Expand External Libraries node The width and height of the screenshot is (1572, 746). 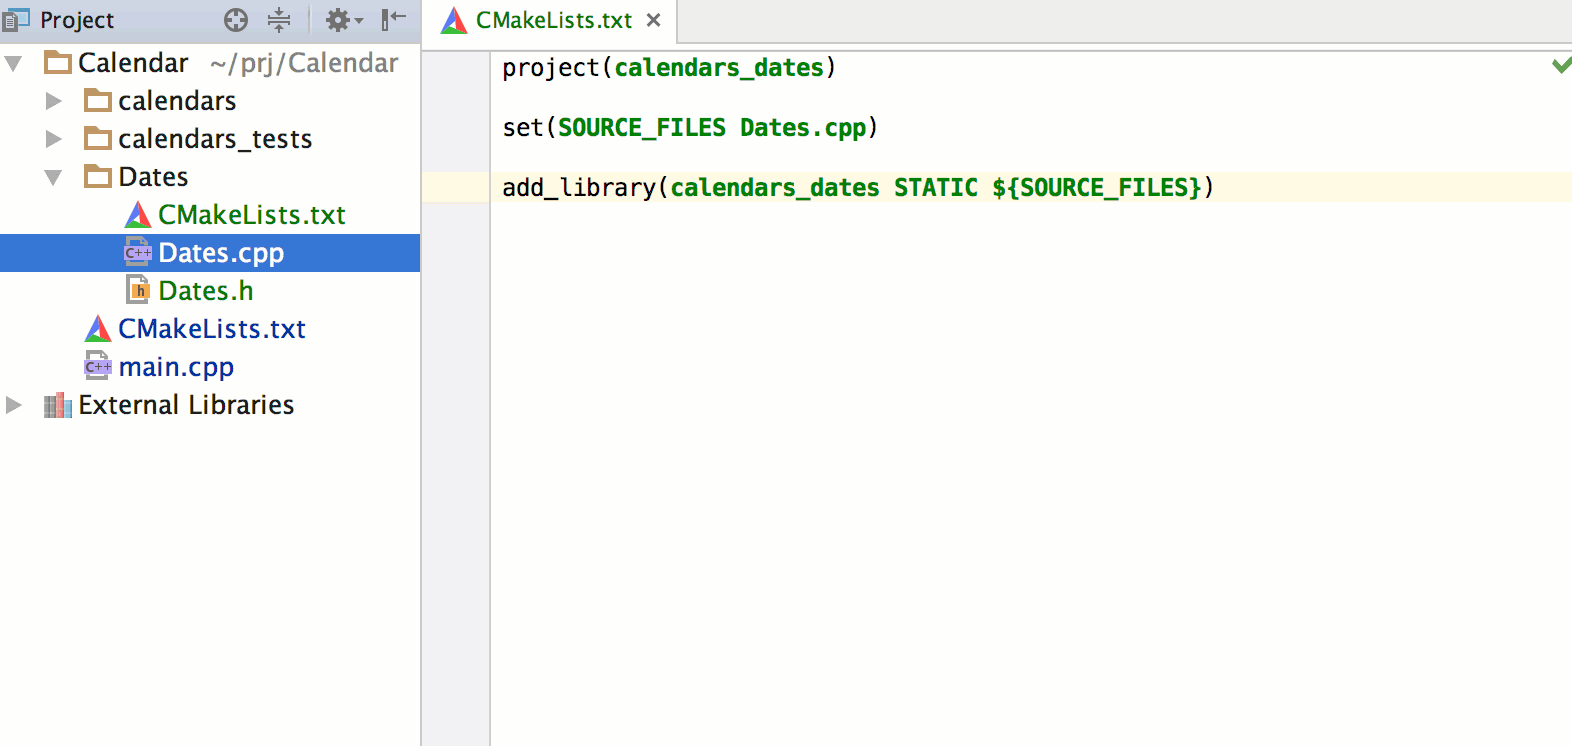(x=14, y=405)
